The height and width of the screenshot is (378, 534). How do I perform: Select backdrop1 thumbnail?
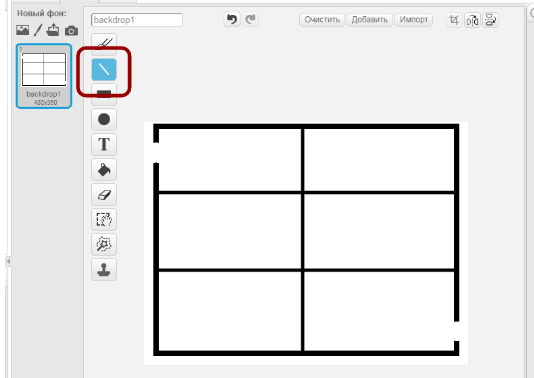44,76
